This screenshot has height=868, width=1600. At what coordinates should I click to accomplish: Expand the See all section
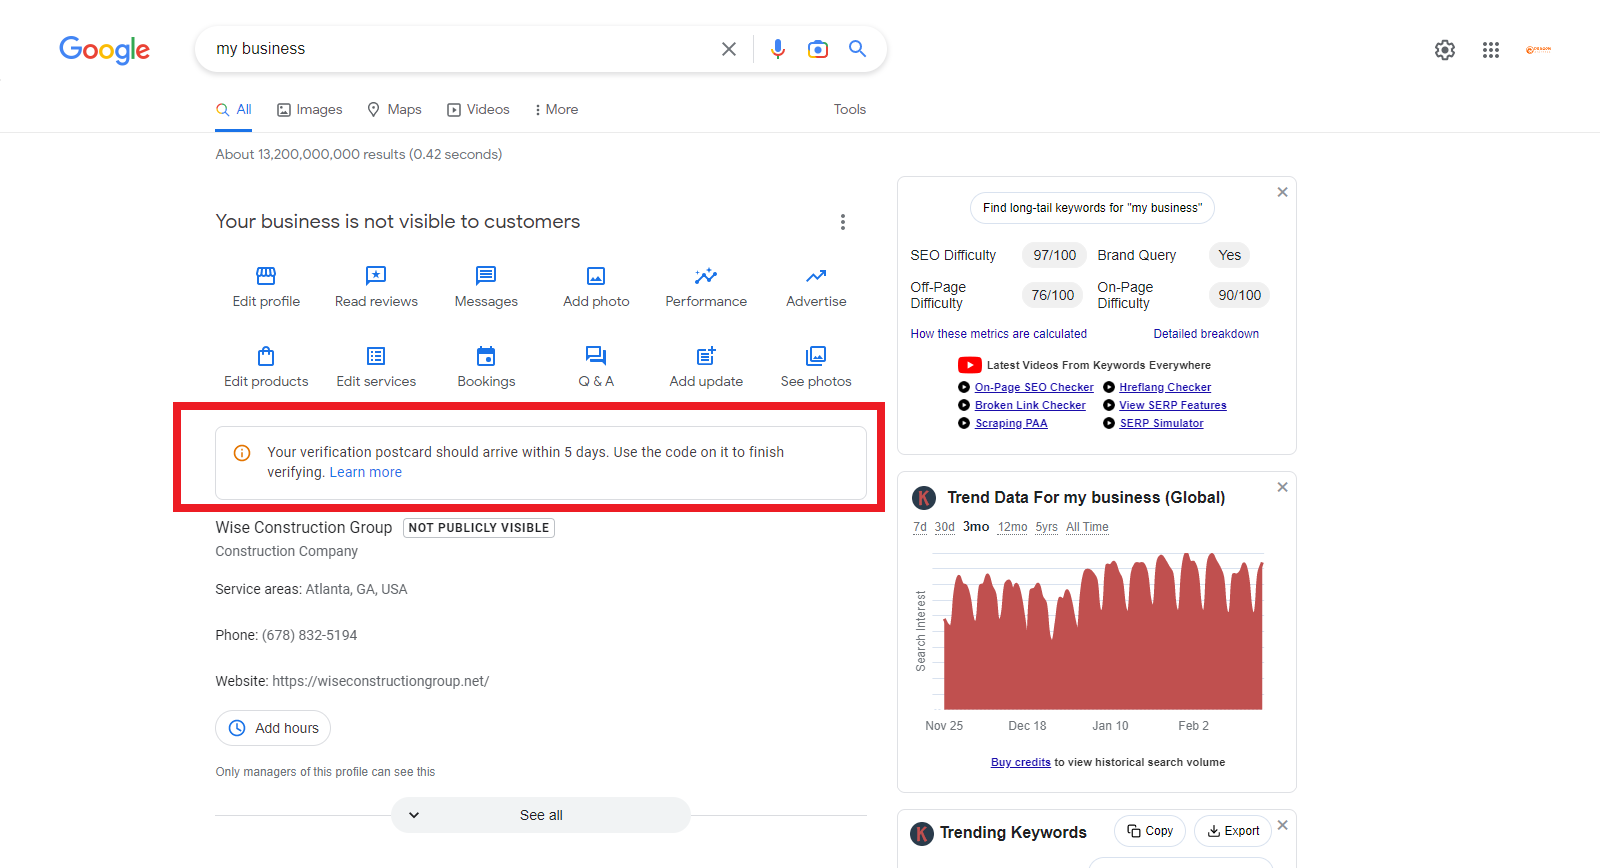pyautogui.click(x=540, y=815)
